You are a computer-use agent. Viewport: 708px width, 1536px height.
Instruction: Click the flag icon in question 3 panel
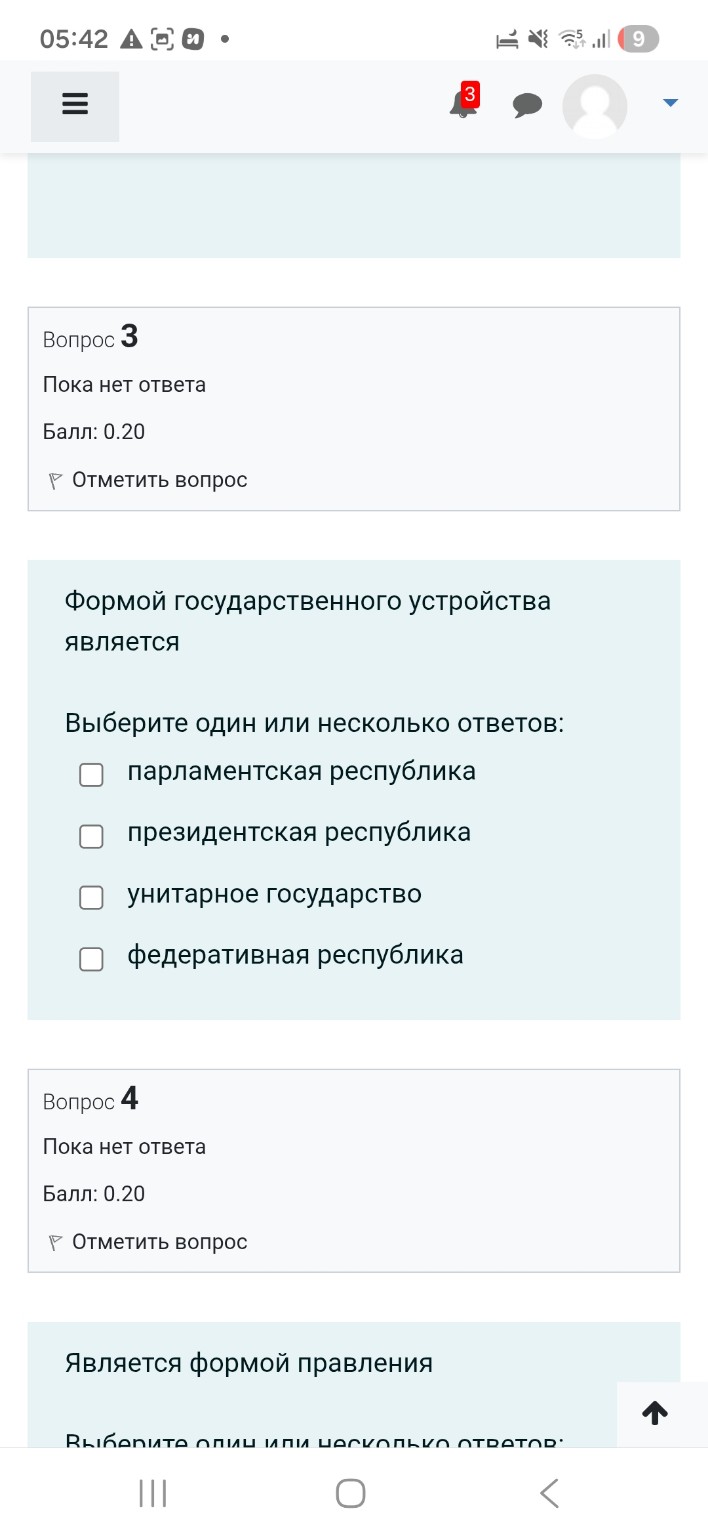coord(53,479)
